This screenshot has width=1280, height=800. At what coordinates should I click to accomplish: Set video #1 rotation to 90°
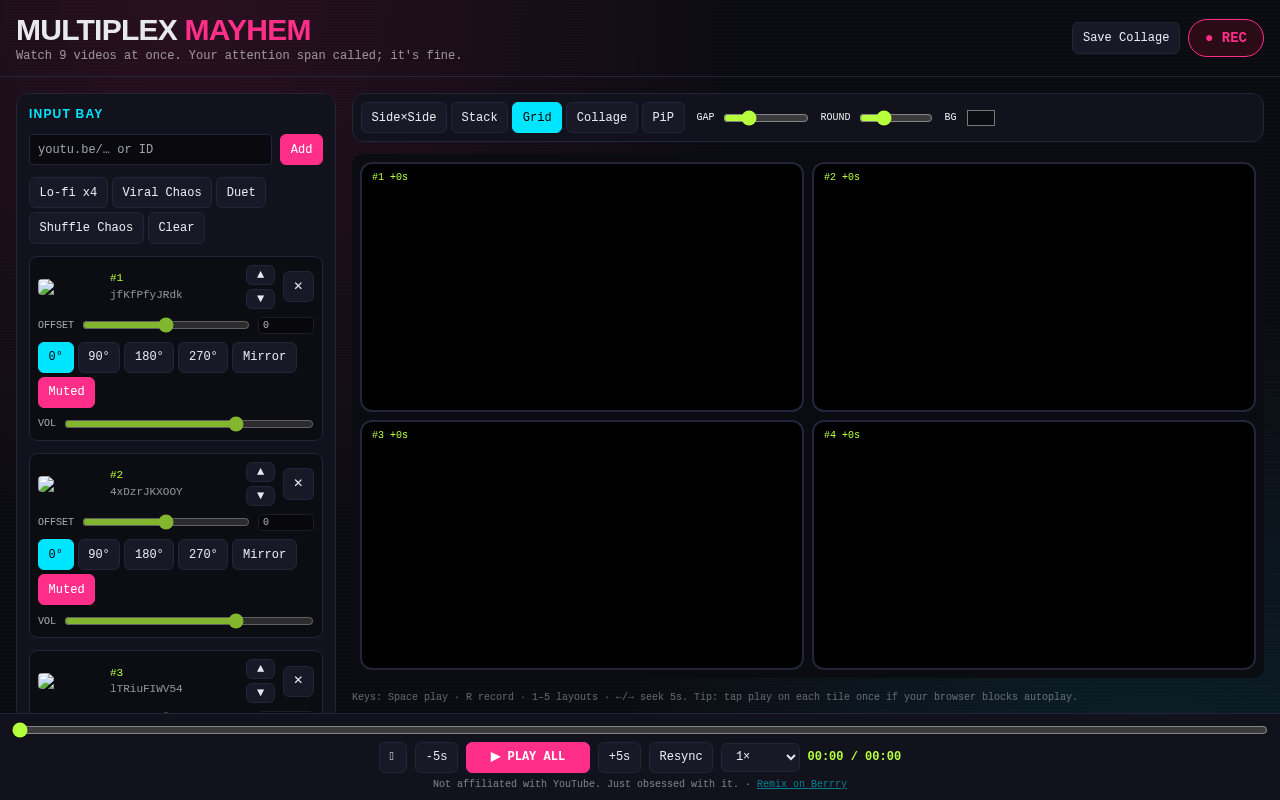click(99, 357)
